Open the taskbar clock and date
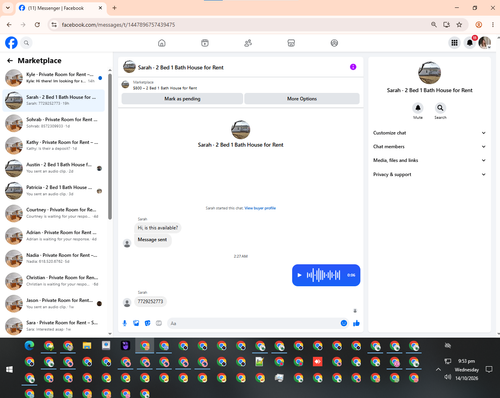This screenshot has width=500, height=398. [x=467, y=369]
